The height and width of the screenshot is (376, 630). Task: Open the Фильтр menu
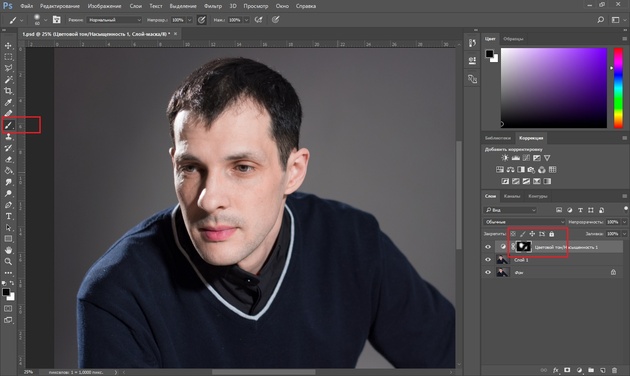click(x=213, y=6)
